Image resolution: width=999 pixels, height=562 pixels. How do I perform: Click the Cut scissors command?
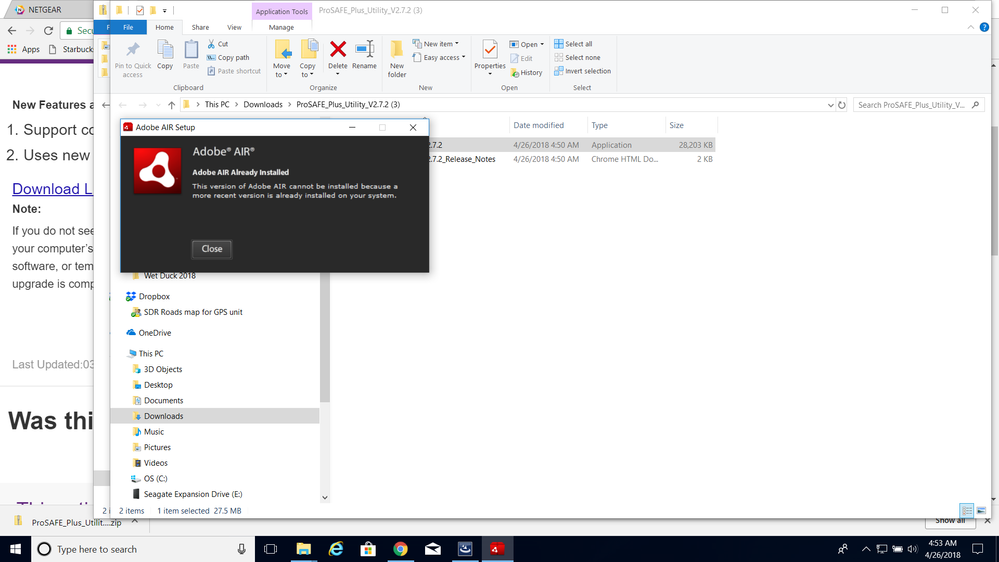tap(217, 44)
